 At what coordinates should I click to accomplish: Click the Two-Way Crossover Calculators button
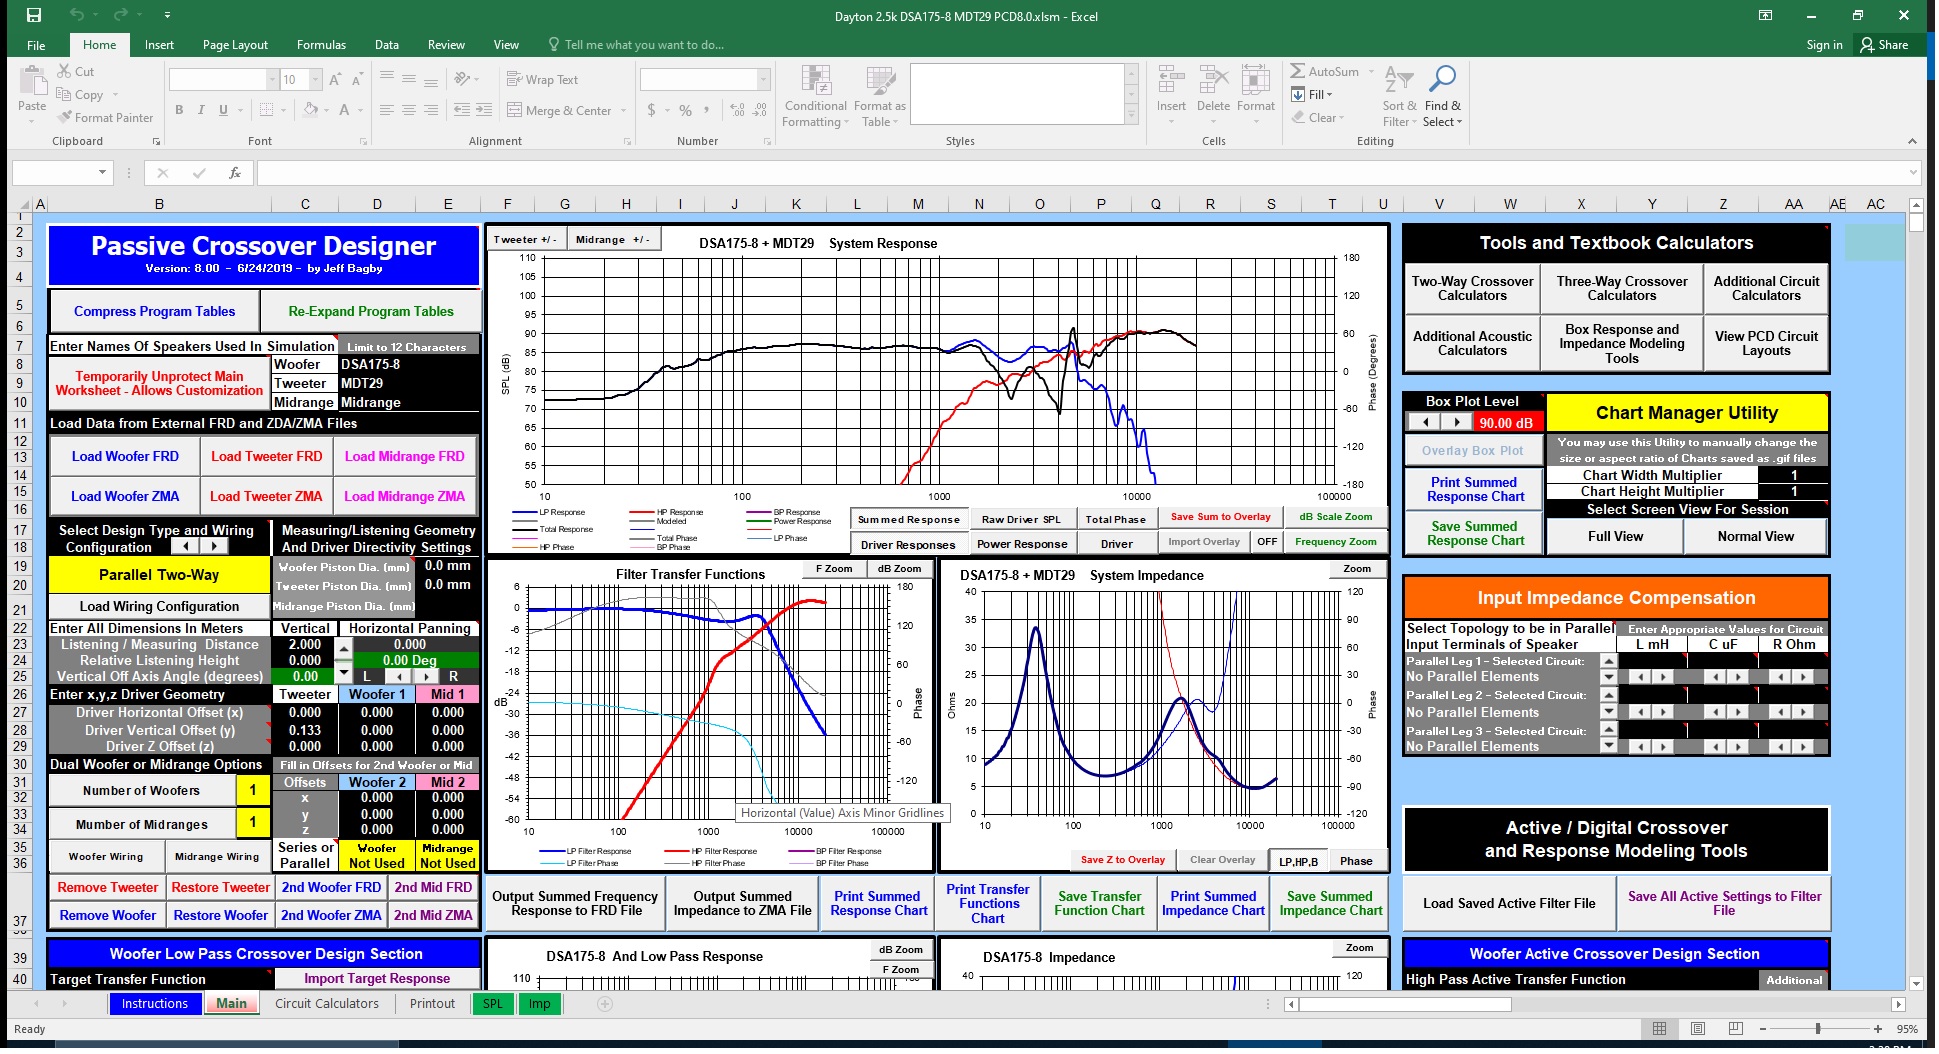[1472, 288]
